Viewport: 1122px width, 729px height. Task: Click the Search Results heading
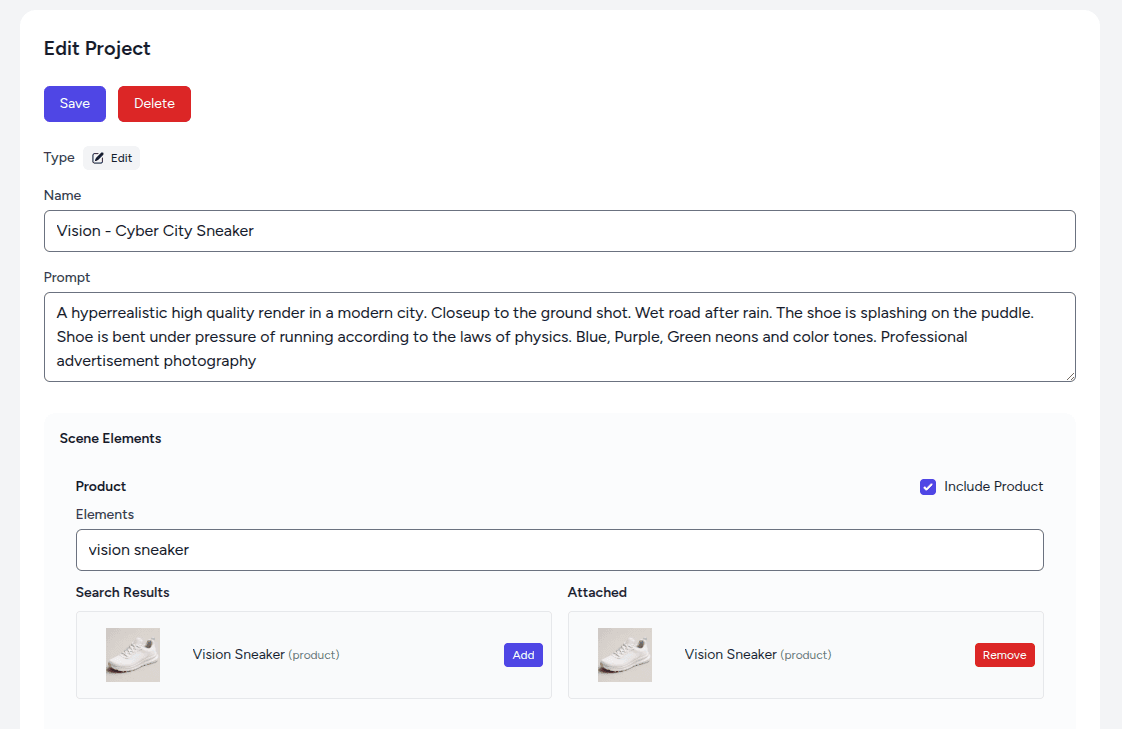(x=122, y=592)
